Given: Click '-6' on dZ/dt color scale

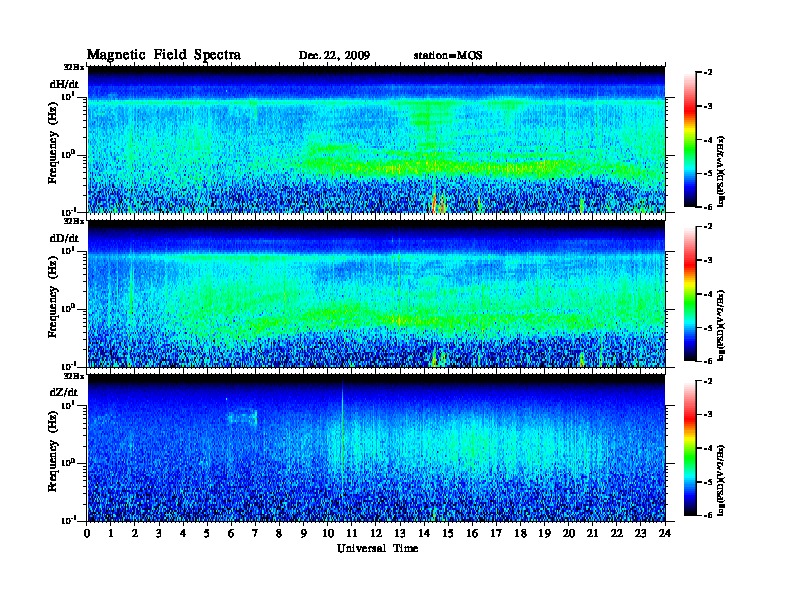Looking at the screenshot, I should coord(708,515).
